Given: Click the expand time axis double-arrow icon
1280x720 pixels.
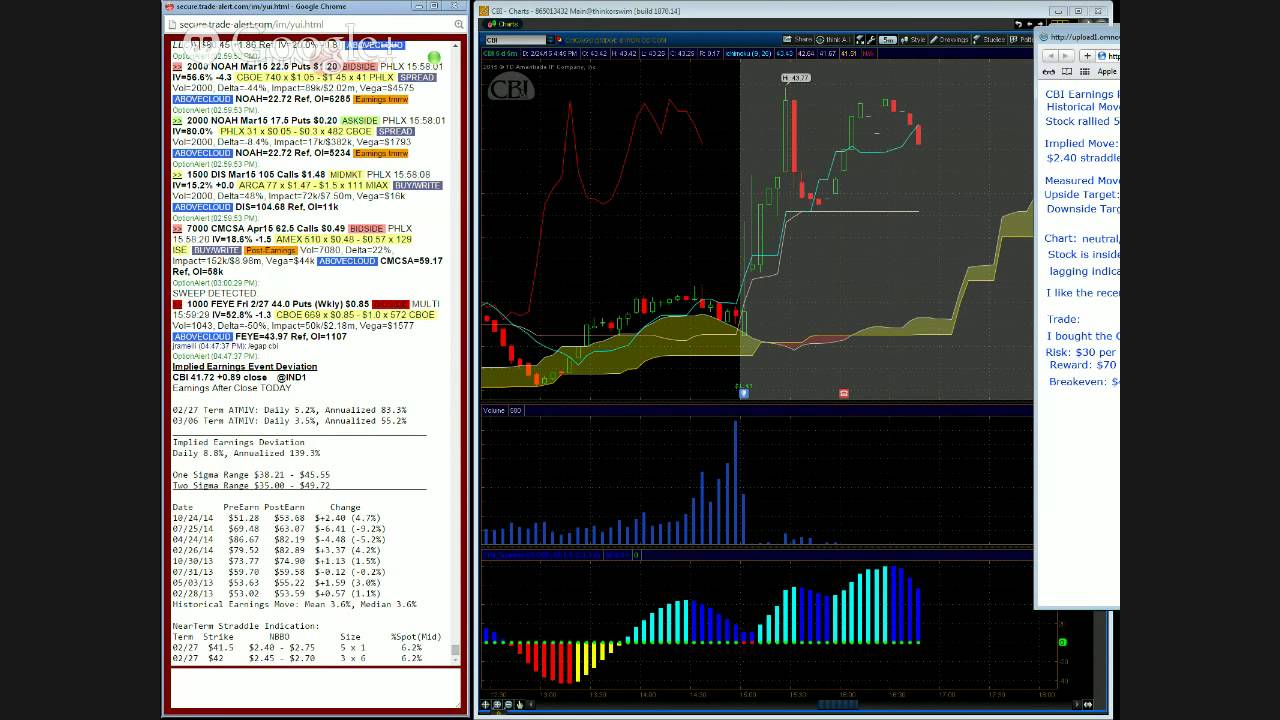Looking at the screenshot, I should pos(1088,705).
